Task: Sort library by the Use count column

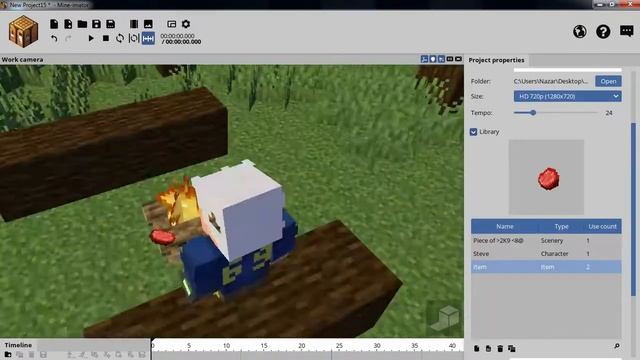Action: (602, 227)
